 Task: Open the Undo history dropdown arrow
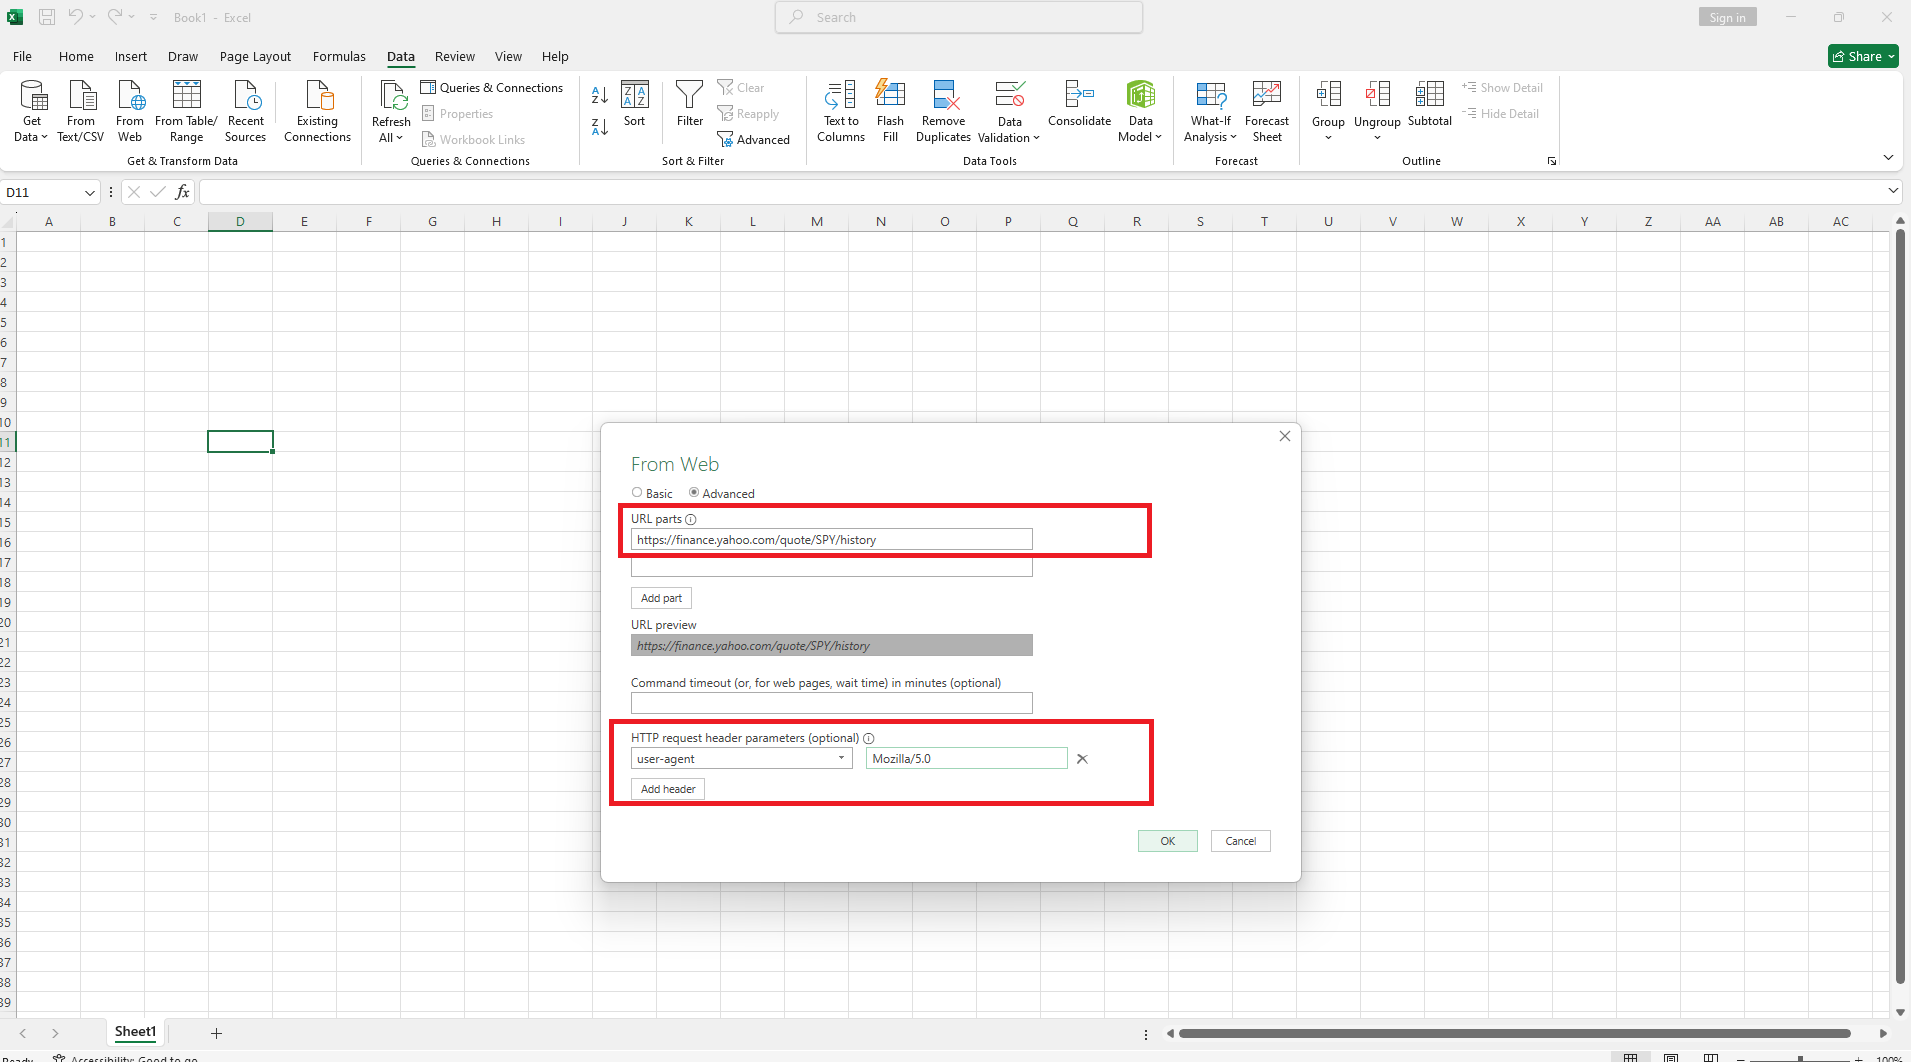[x=92, y=17]
